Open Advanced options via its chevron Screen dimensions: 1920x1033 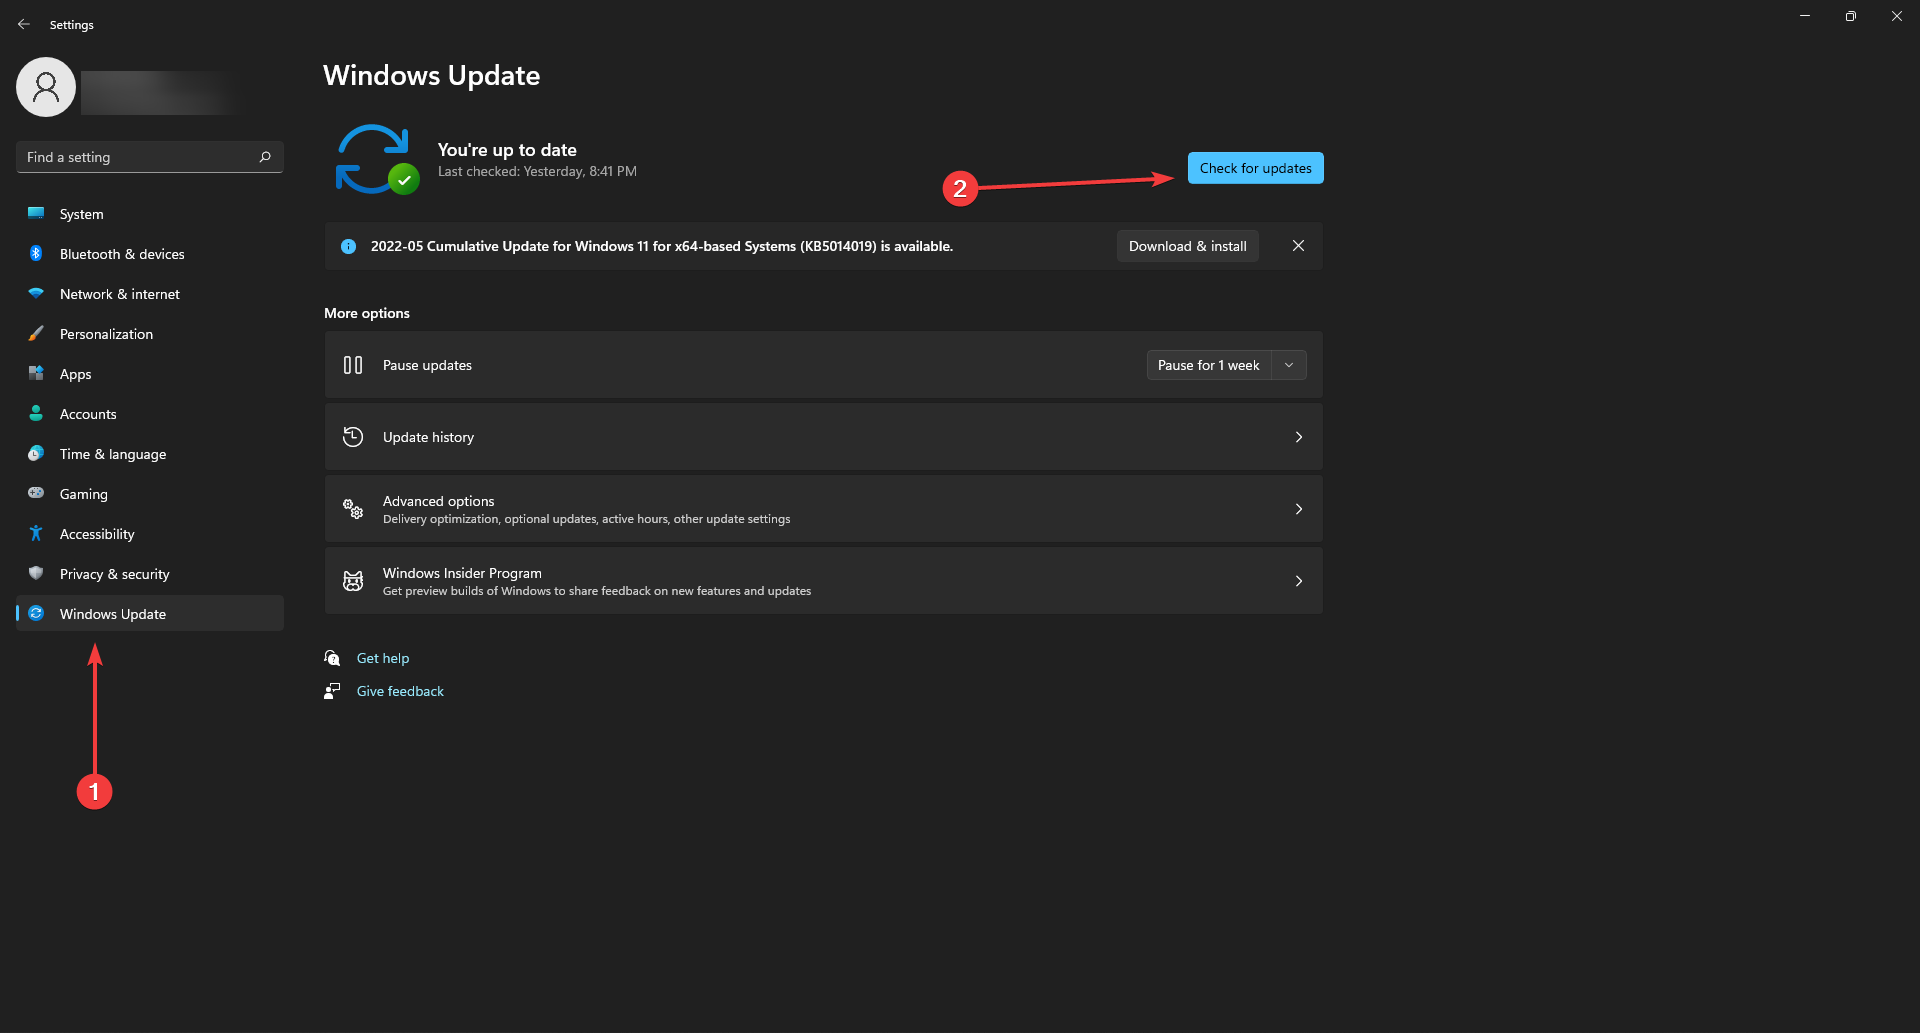(1299, 509)
